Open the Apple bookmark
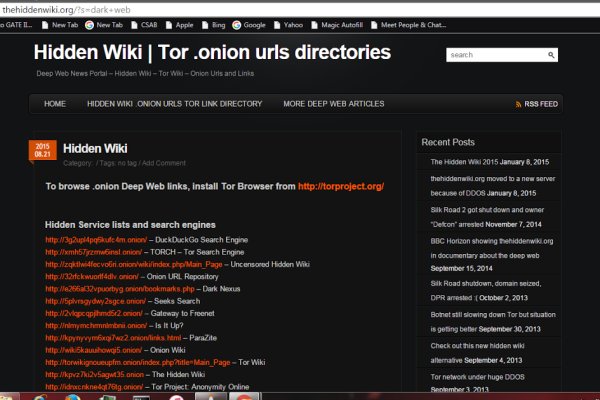The height and width of the screenshot is (400, 600). 179,25
